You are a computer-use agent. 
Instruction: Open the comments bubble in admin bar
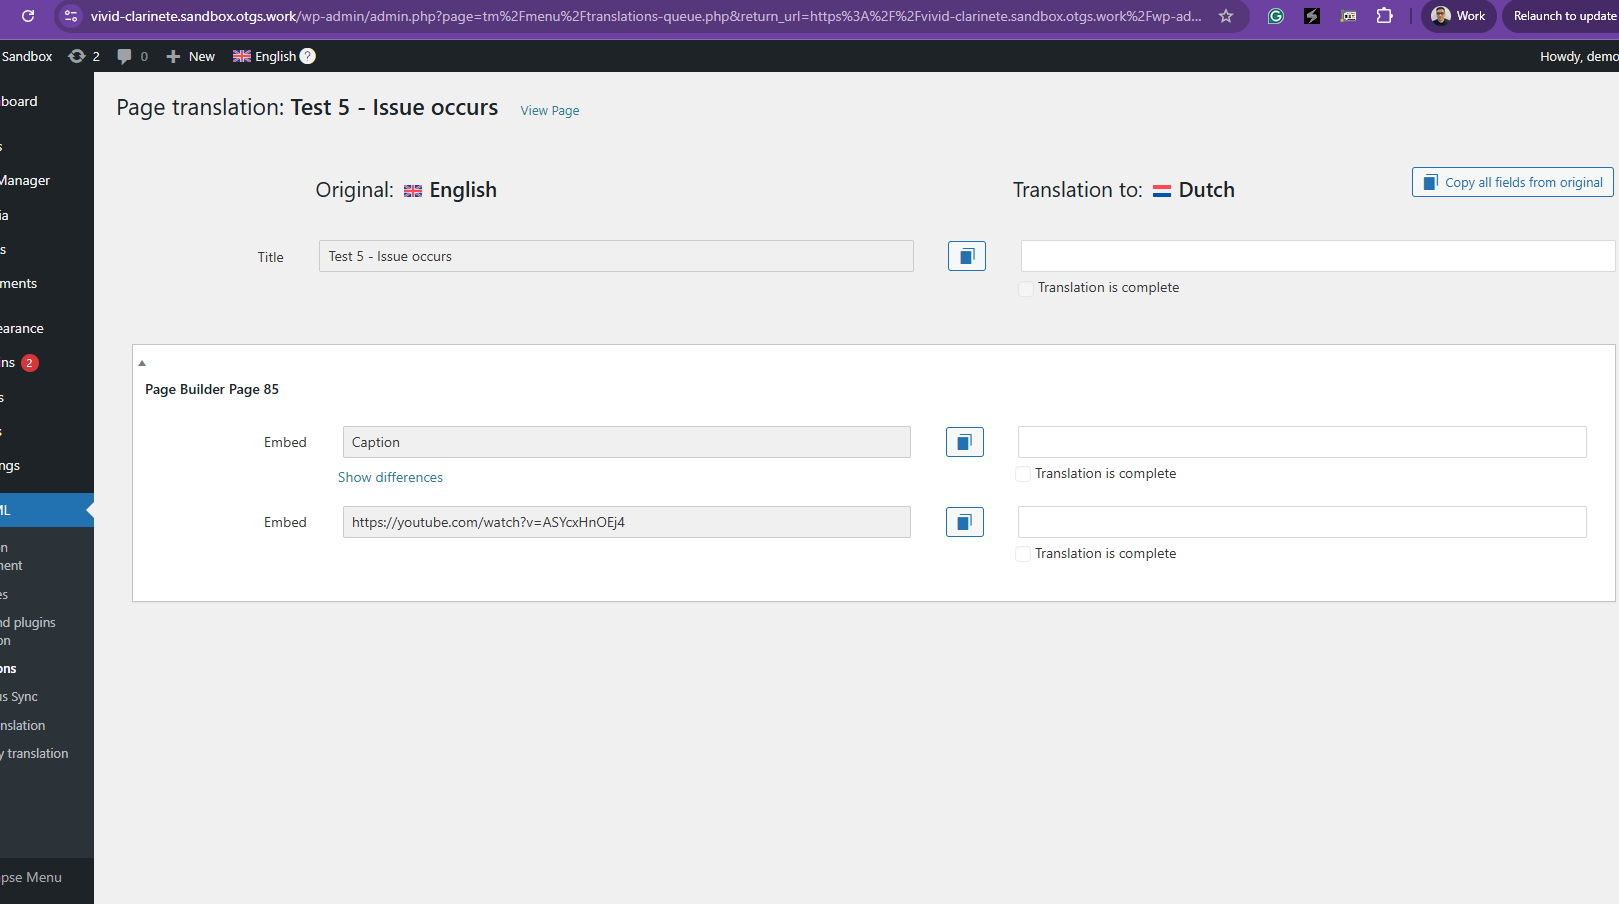point(131,56)
